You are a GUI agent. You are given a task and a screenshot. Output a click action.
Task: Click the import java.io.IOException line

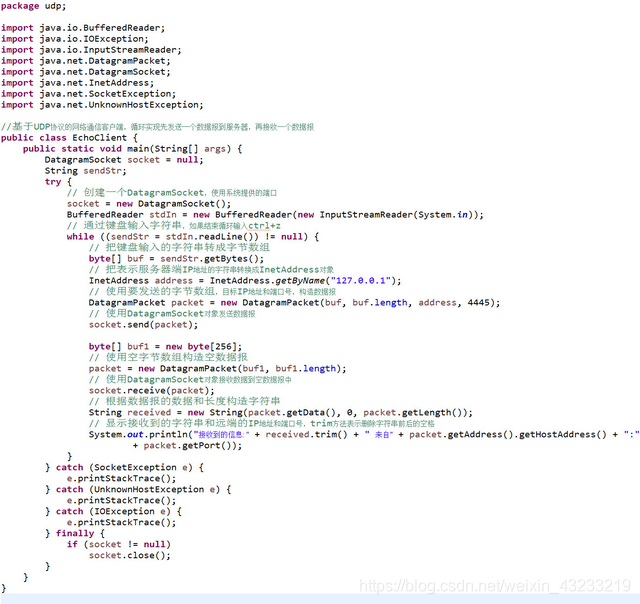[x=75, y=39]
